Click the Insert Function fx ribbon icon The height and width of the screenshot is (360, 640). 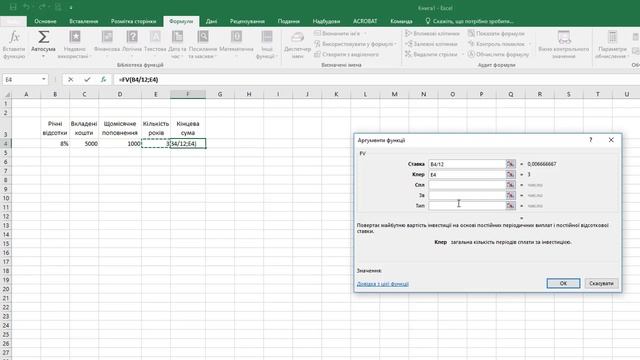pyautogui.click(x=14, y=38)
